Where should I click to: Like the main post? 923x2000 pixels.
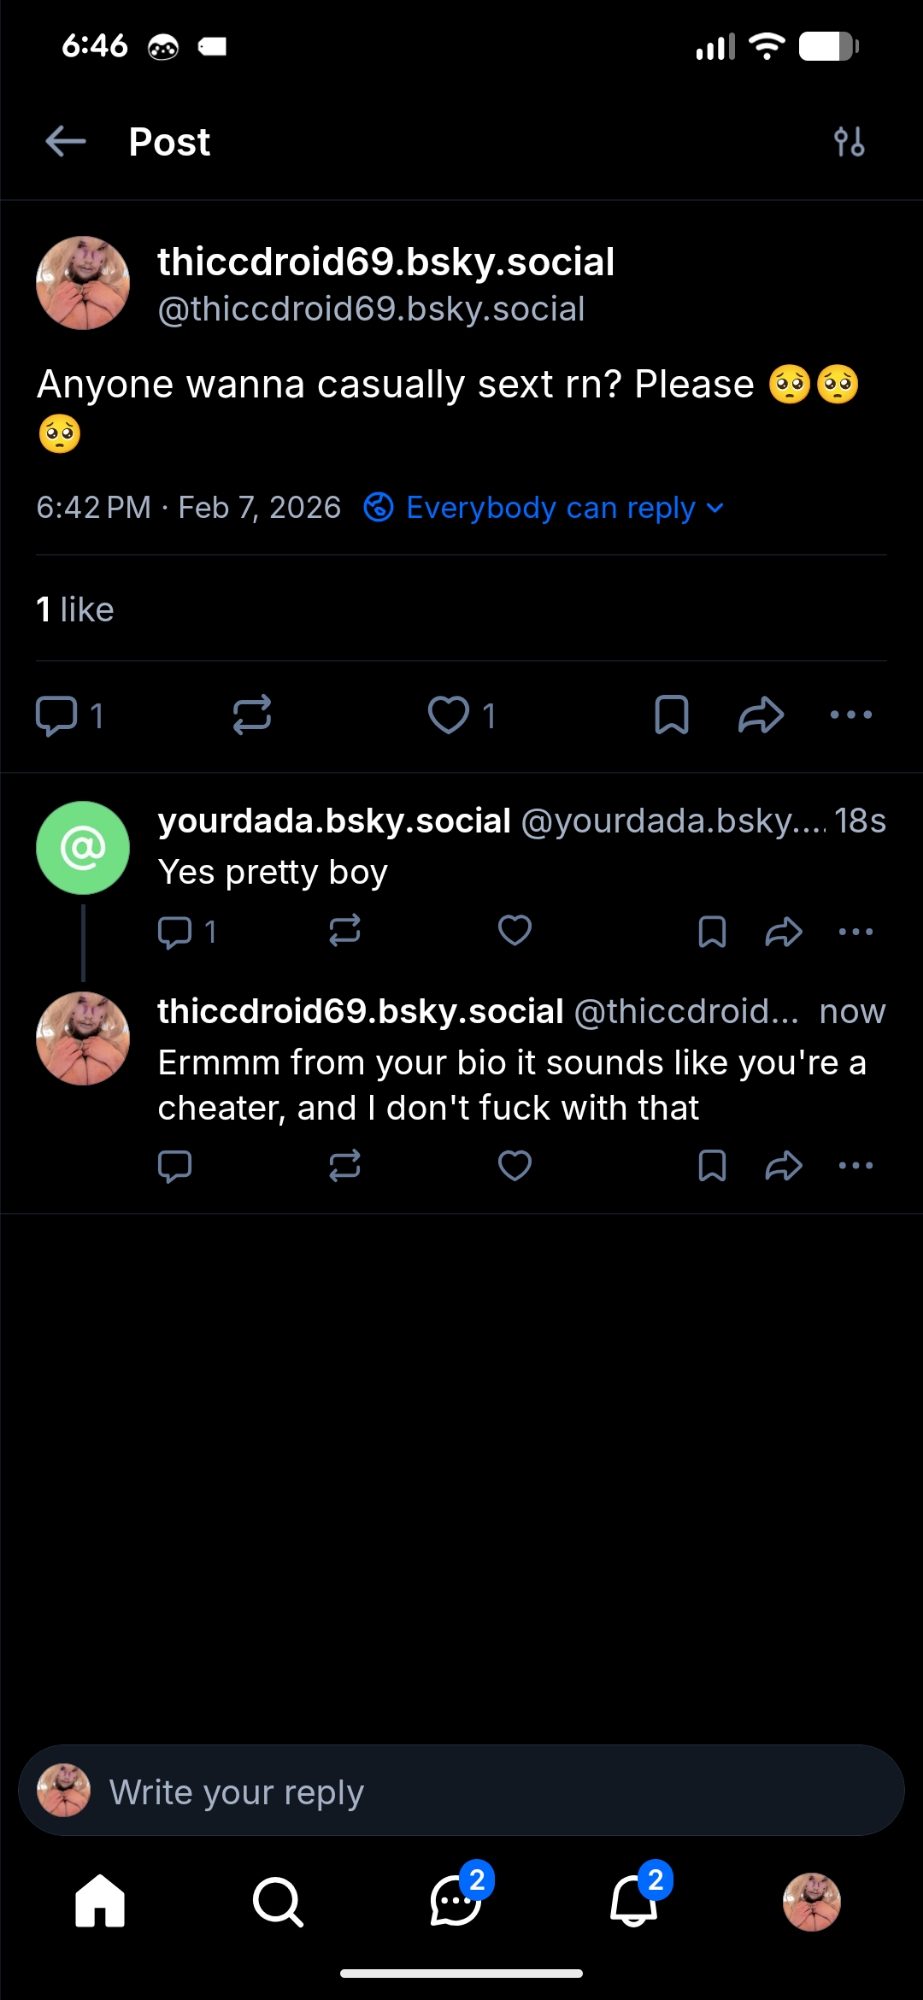point(449,715)
